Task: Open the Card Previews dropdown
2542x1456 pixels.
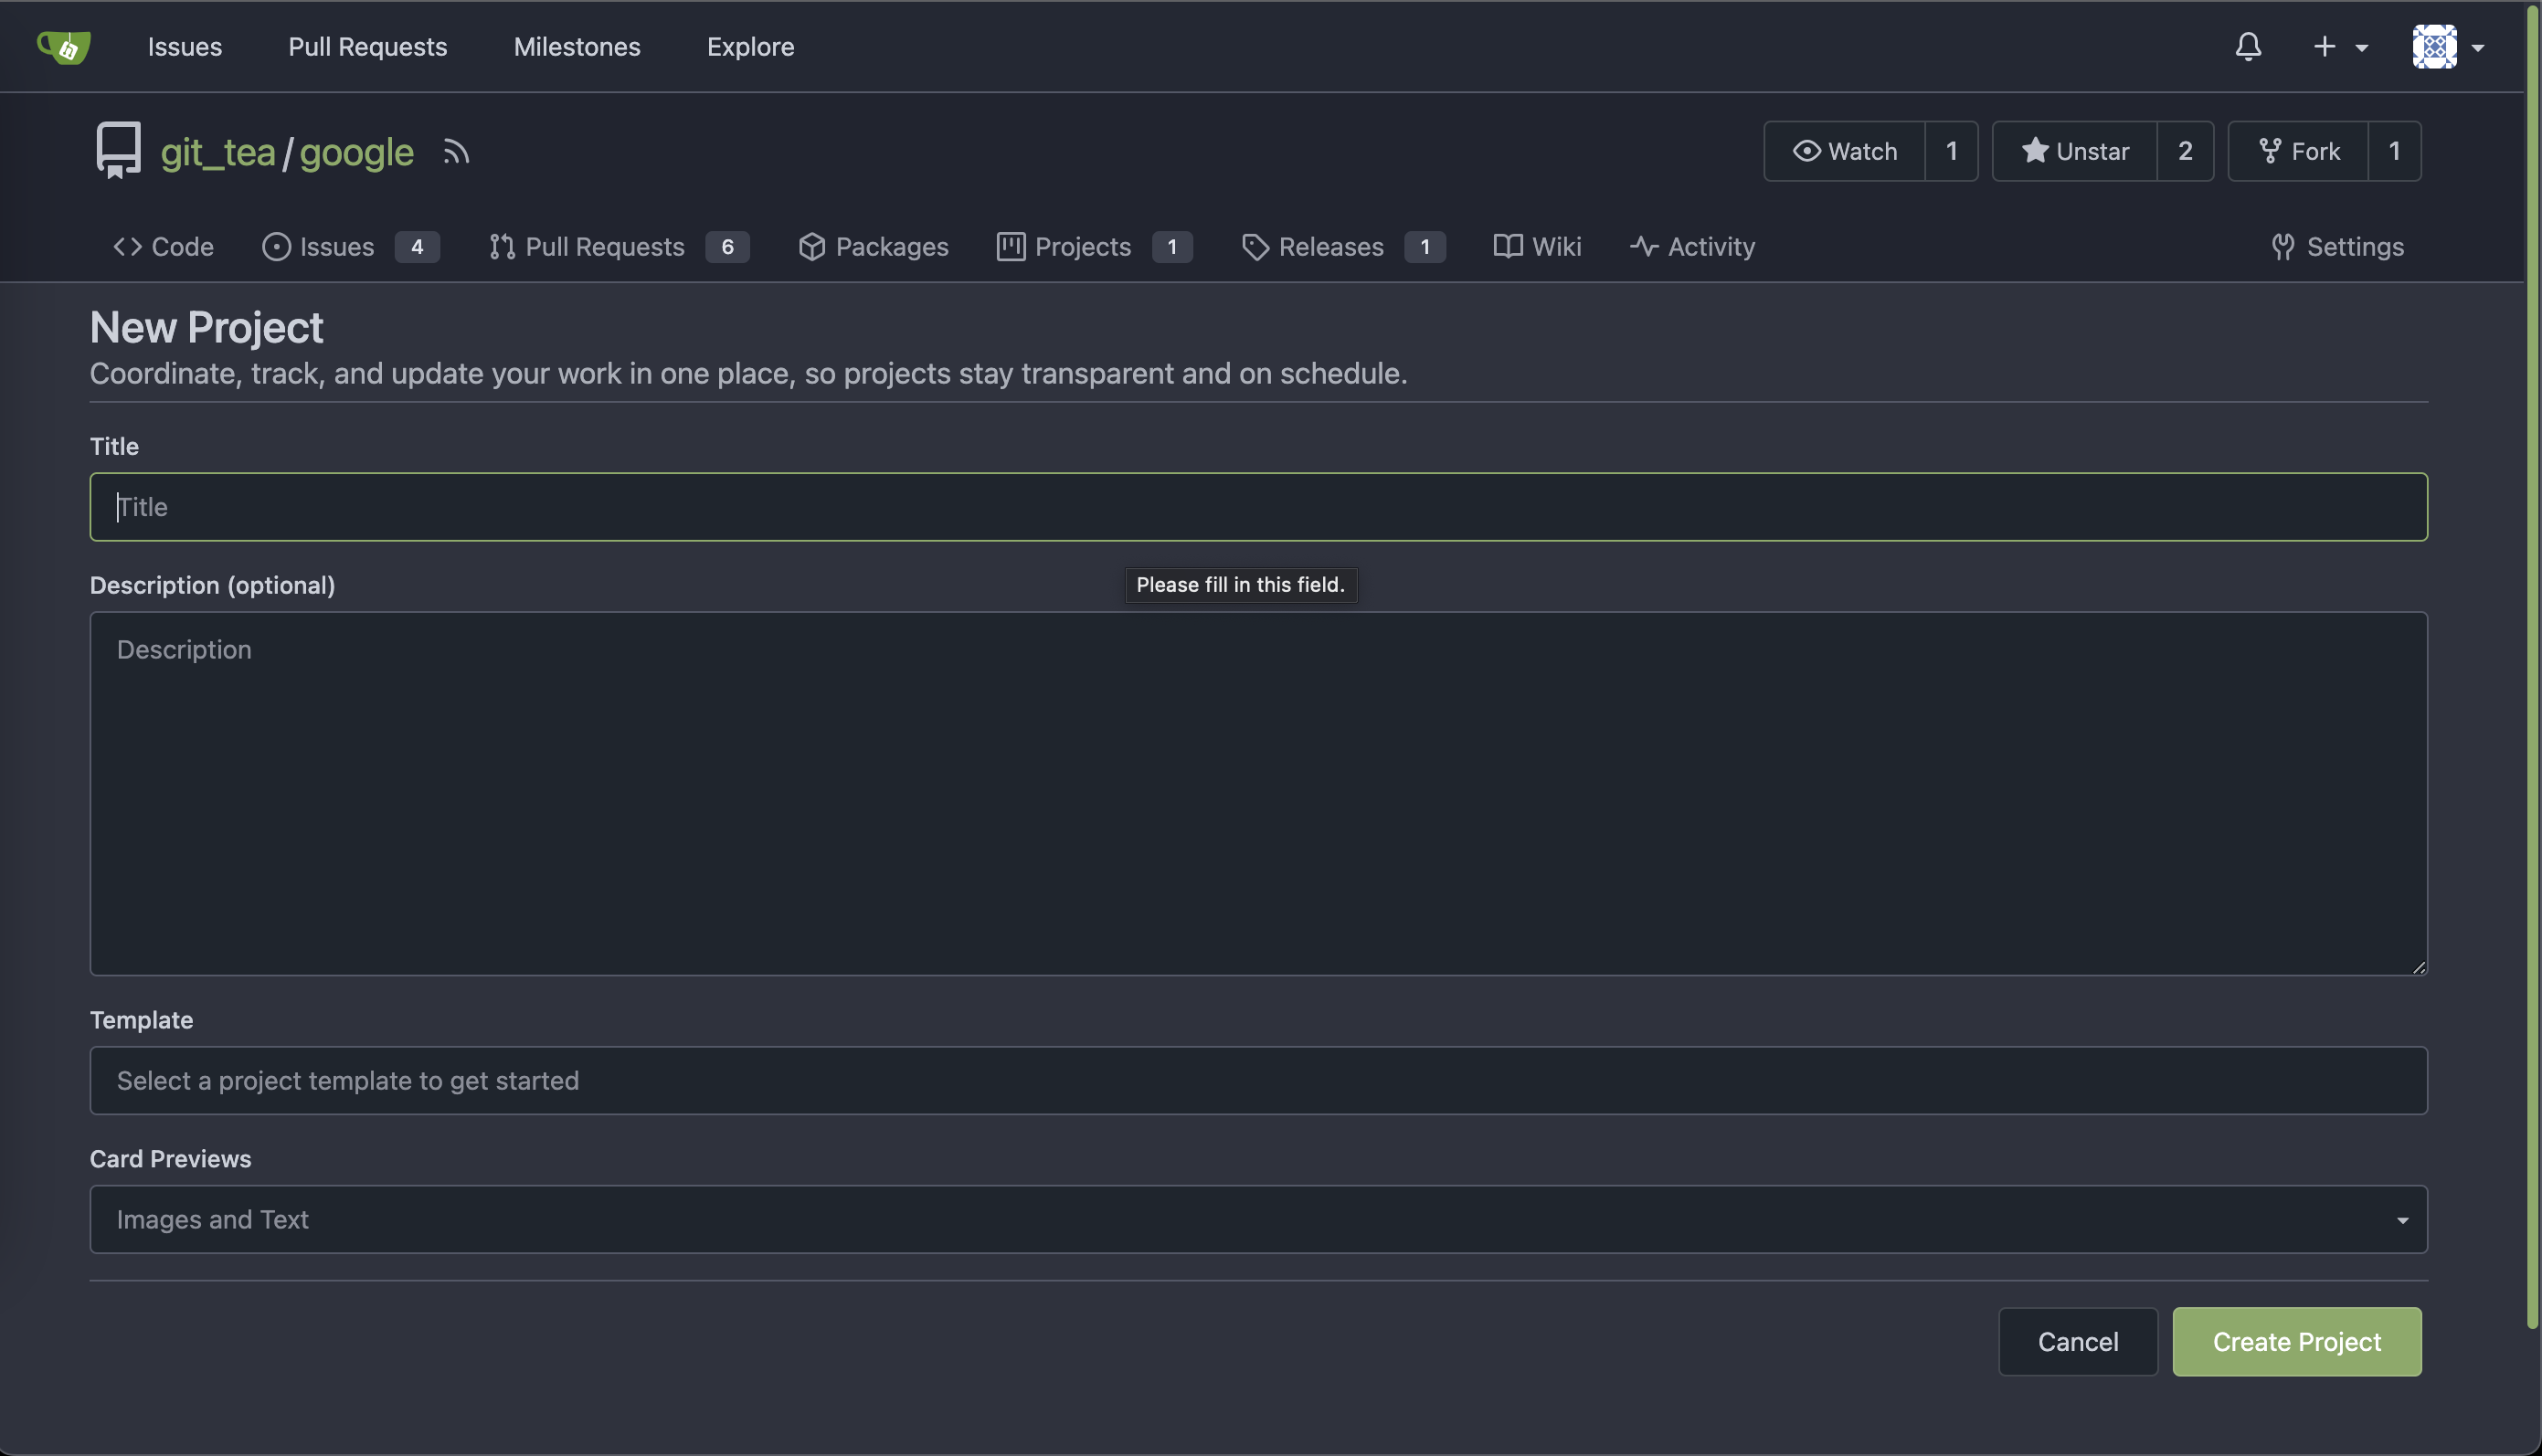Action: click(x=1259, y=1220)
